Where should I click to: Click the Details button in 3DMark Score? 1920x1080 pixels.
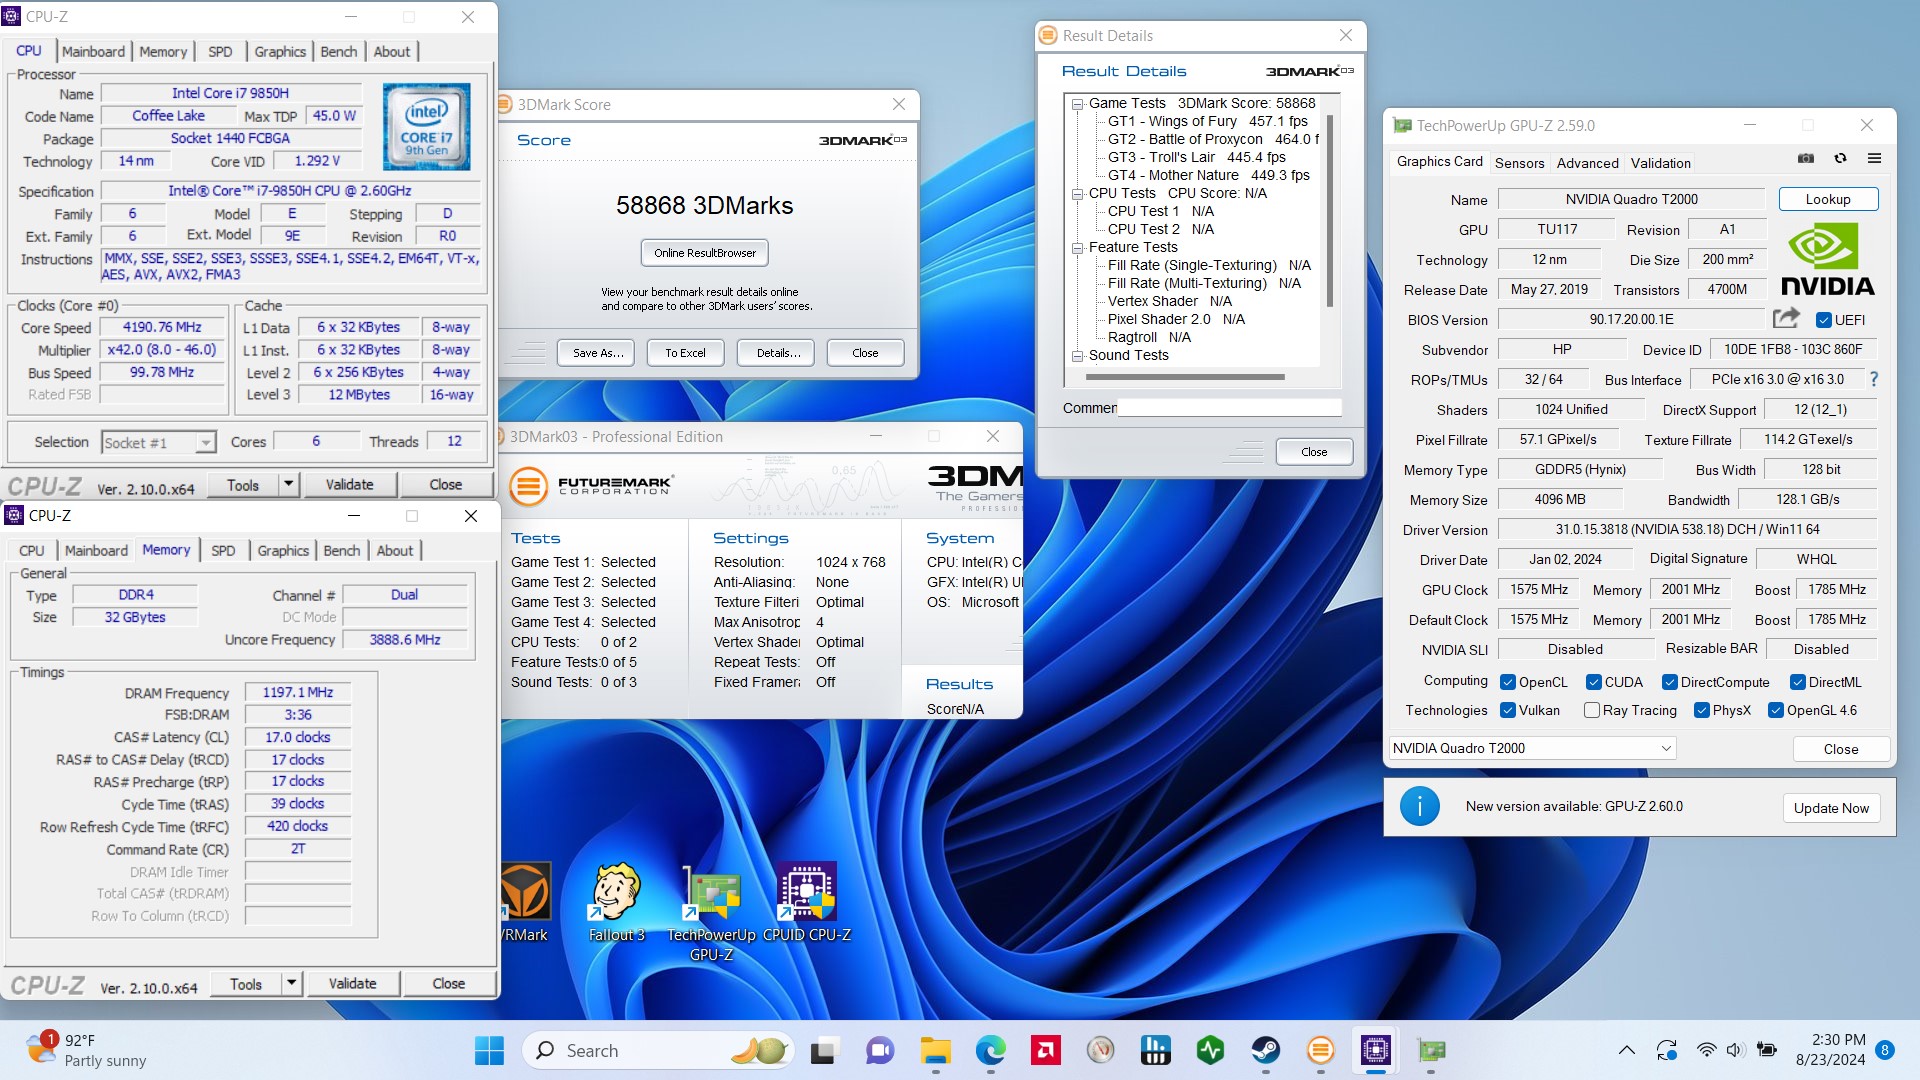point(778,353)
